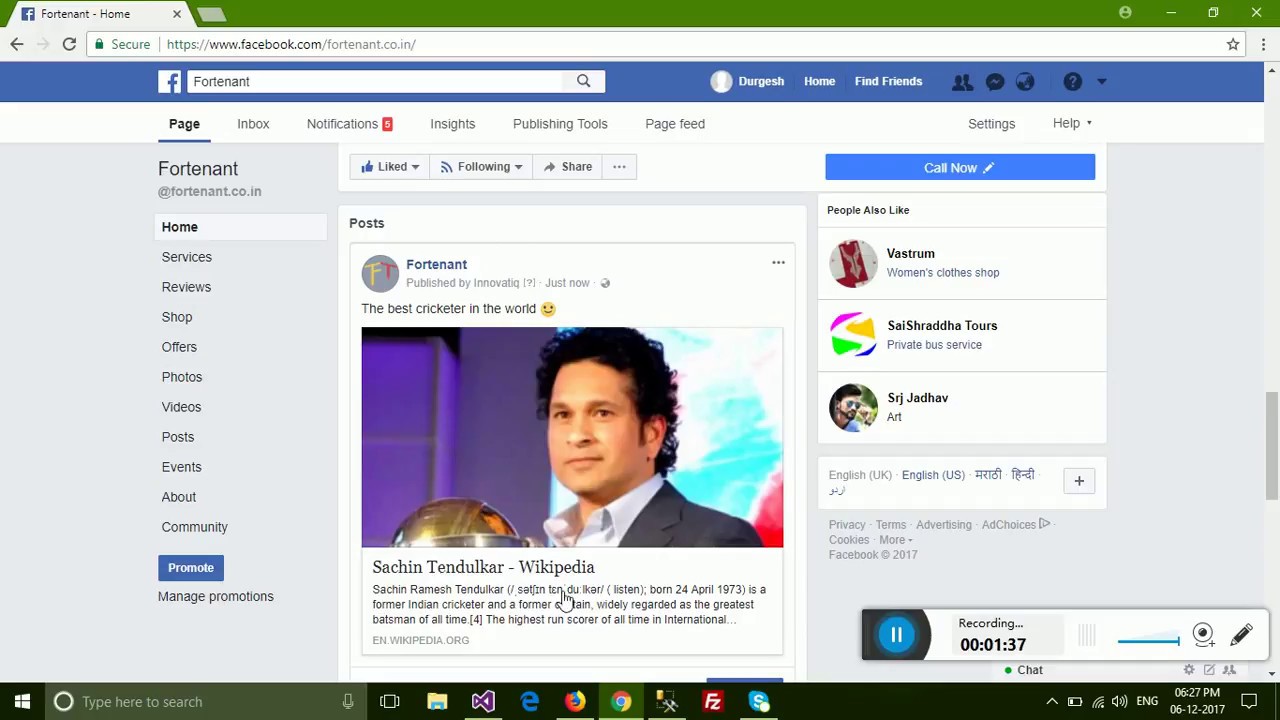The height and width of the screenshot is (720, 1280).
Task: Expand the Liked dropdown button
Action: pos(390,167)
